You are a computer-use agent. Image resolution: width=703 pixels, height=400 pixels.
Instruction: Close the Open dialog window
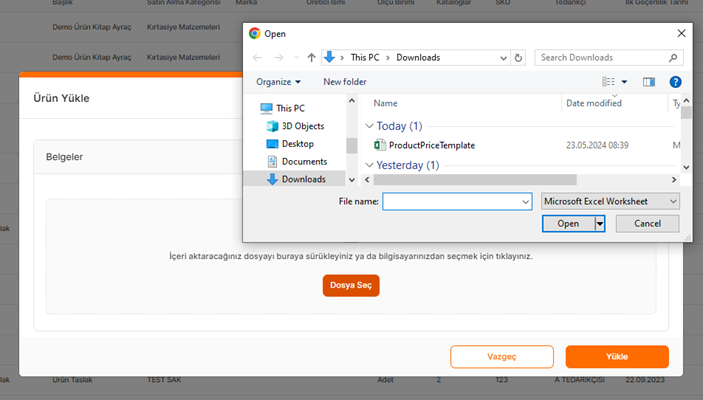tap(681, 34)
